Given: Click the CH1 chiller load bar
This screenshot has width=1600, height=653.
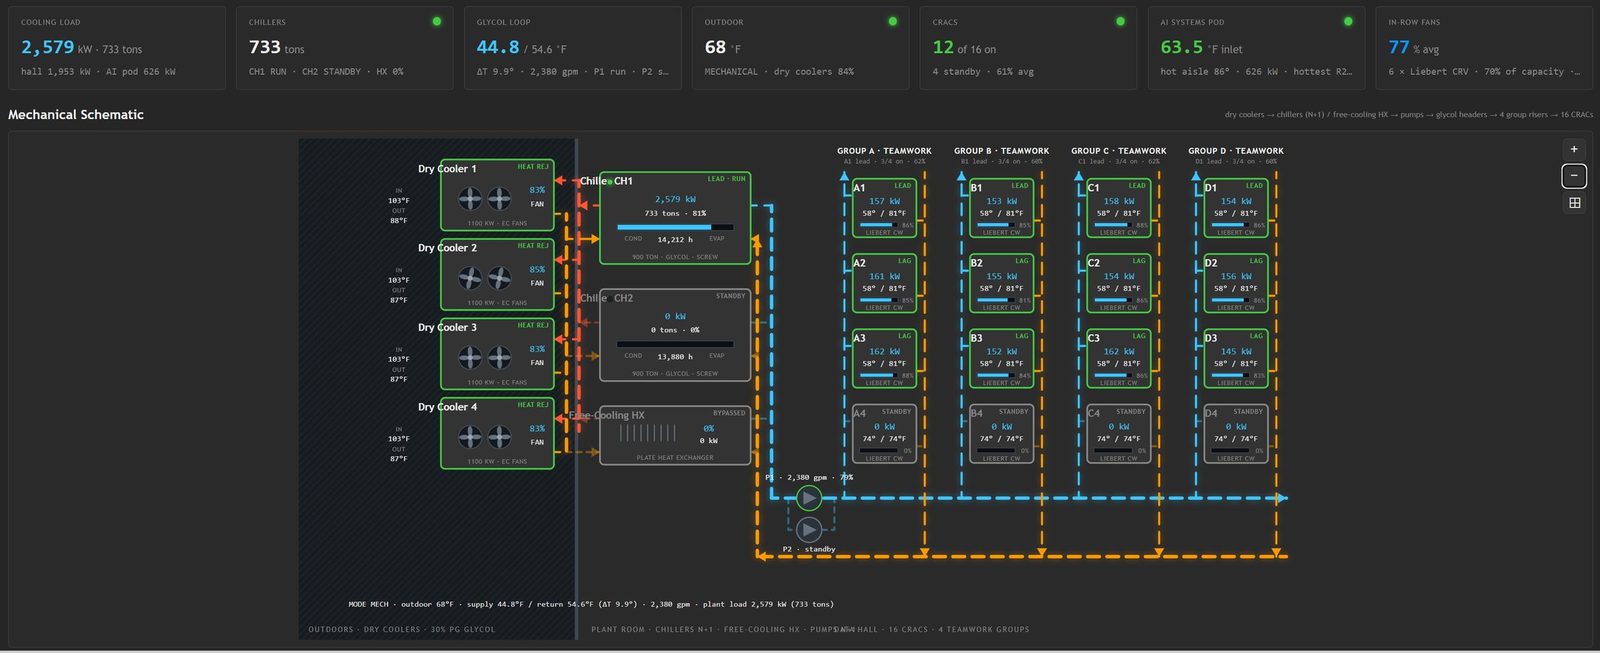Looking at the screenshot, I should (675, 227).
